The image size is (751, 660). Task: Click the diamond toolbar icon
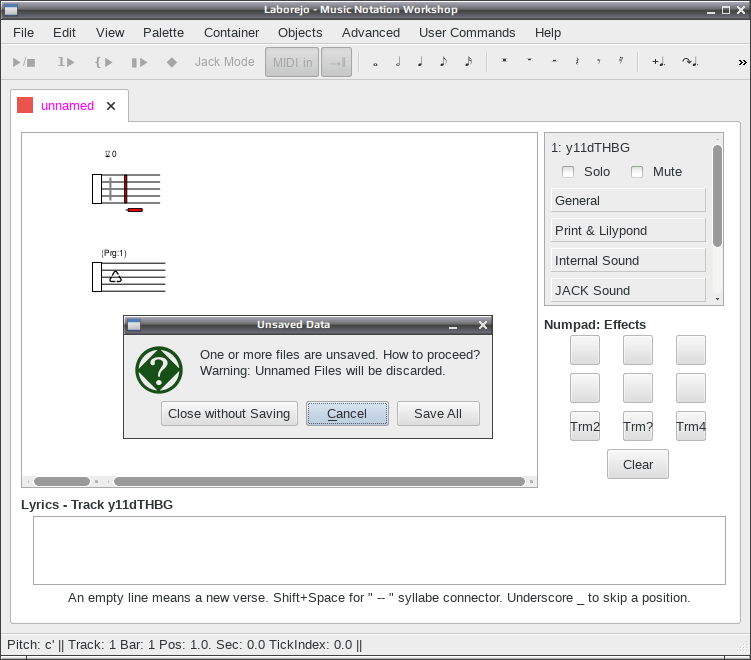click(171, 62)
